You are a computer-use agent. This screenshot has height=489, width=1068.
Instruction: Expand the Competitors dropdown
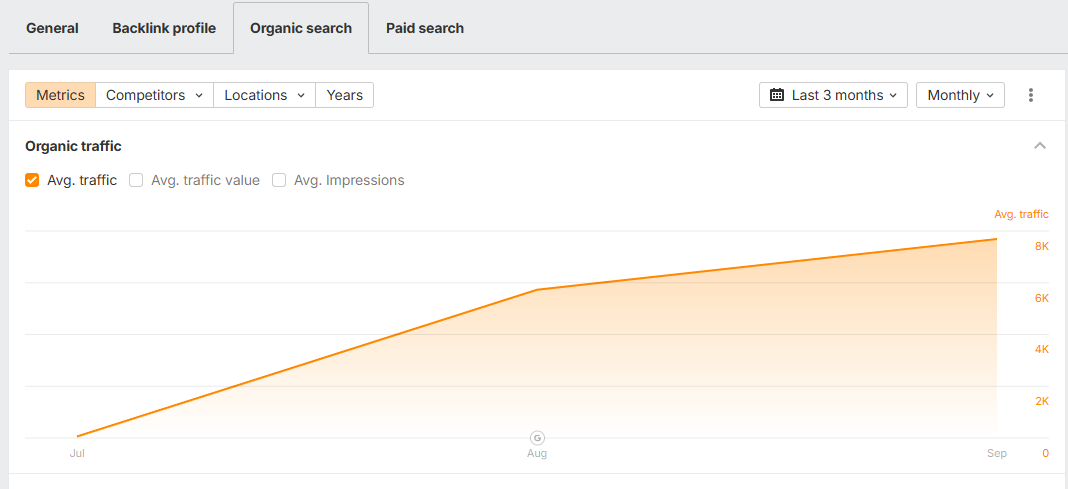coord(155,95)
